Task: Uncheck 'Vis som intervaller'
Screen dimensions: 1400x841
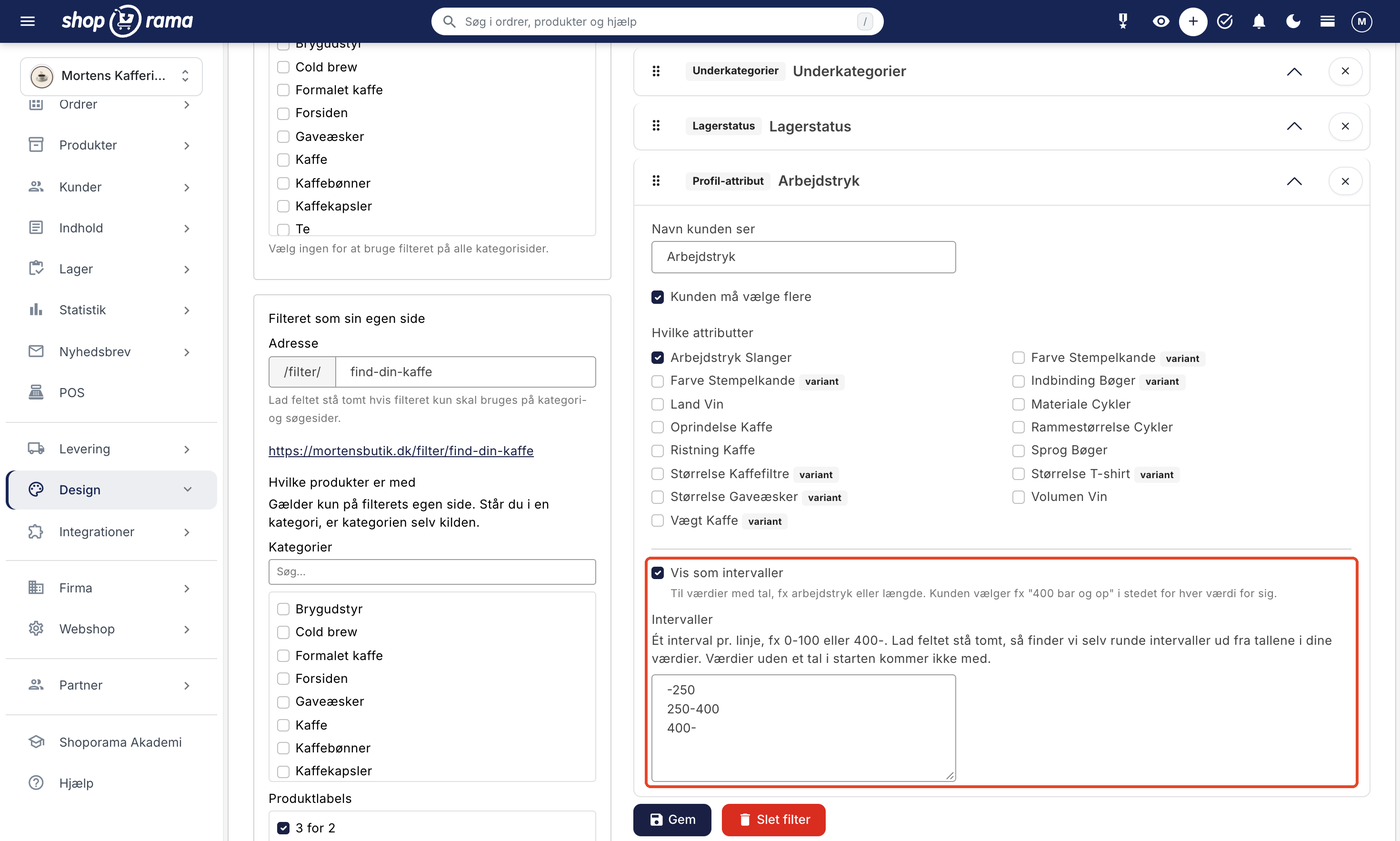Action: click(x=658, y=573)
